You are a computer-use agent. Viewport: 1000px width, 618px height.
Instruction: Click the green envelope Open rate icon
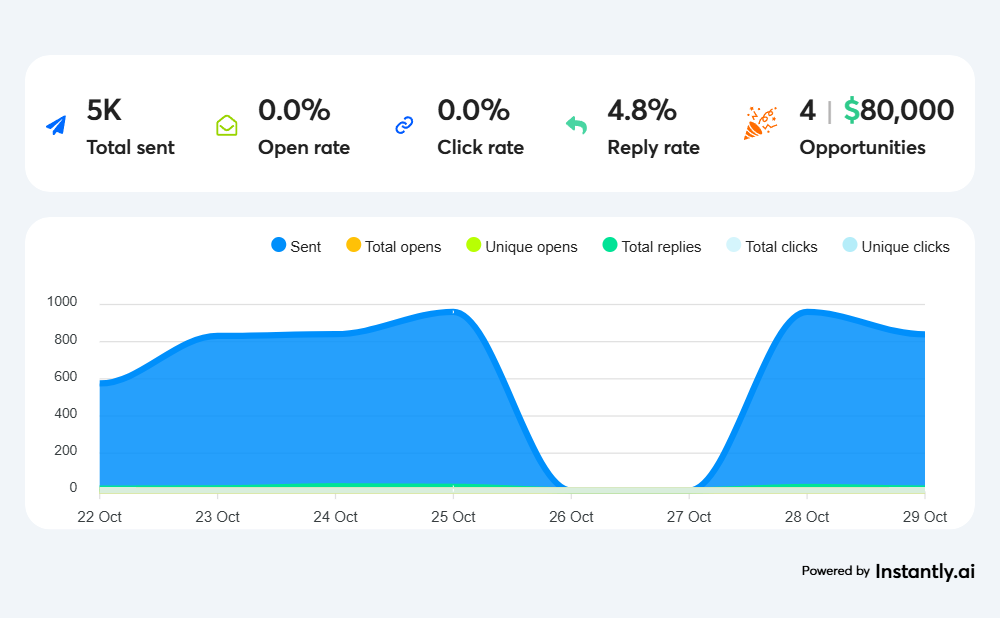(227, 126)
